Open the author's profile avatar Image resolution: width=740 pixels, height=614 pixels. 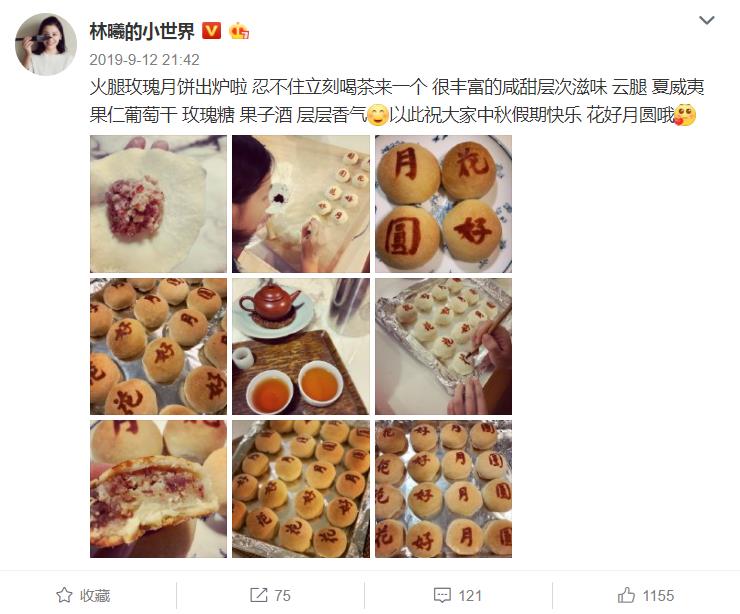tap(46, 44)
